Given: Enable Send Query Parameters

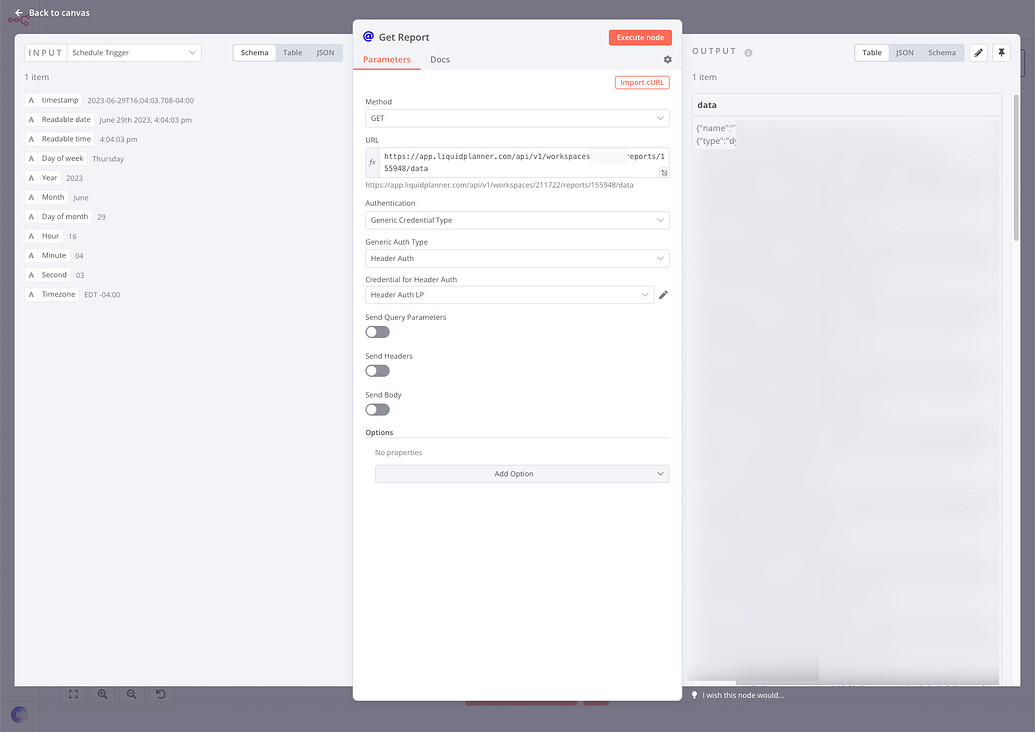Looking at the screenshot, I should tap(378, 332).
